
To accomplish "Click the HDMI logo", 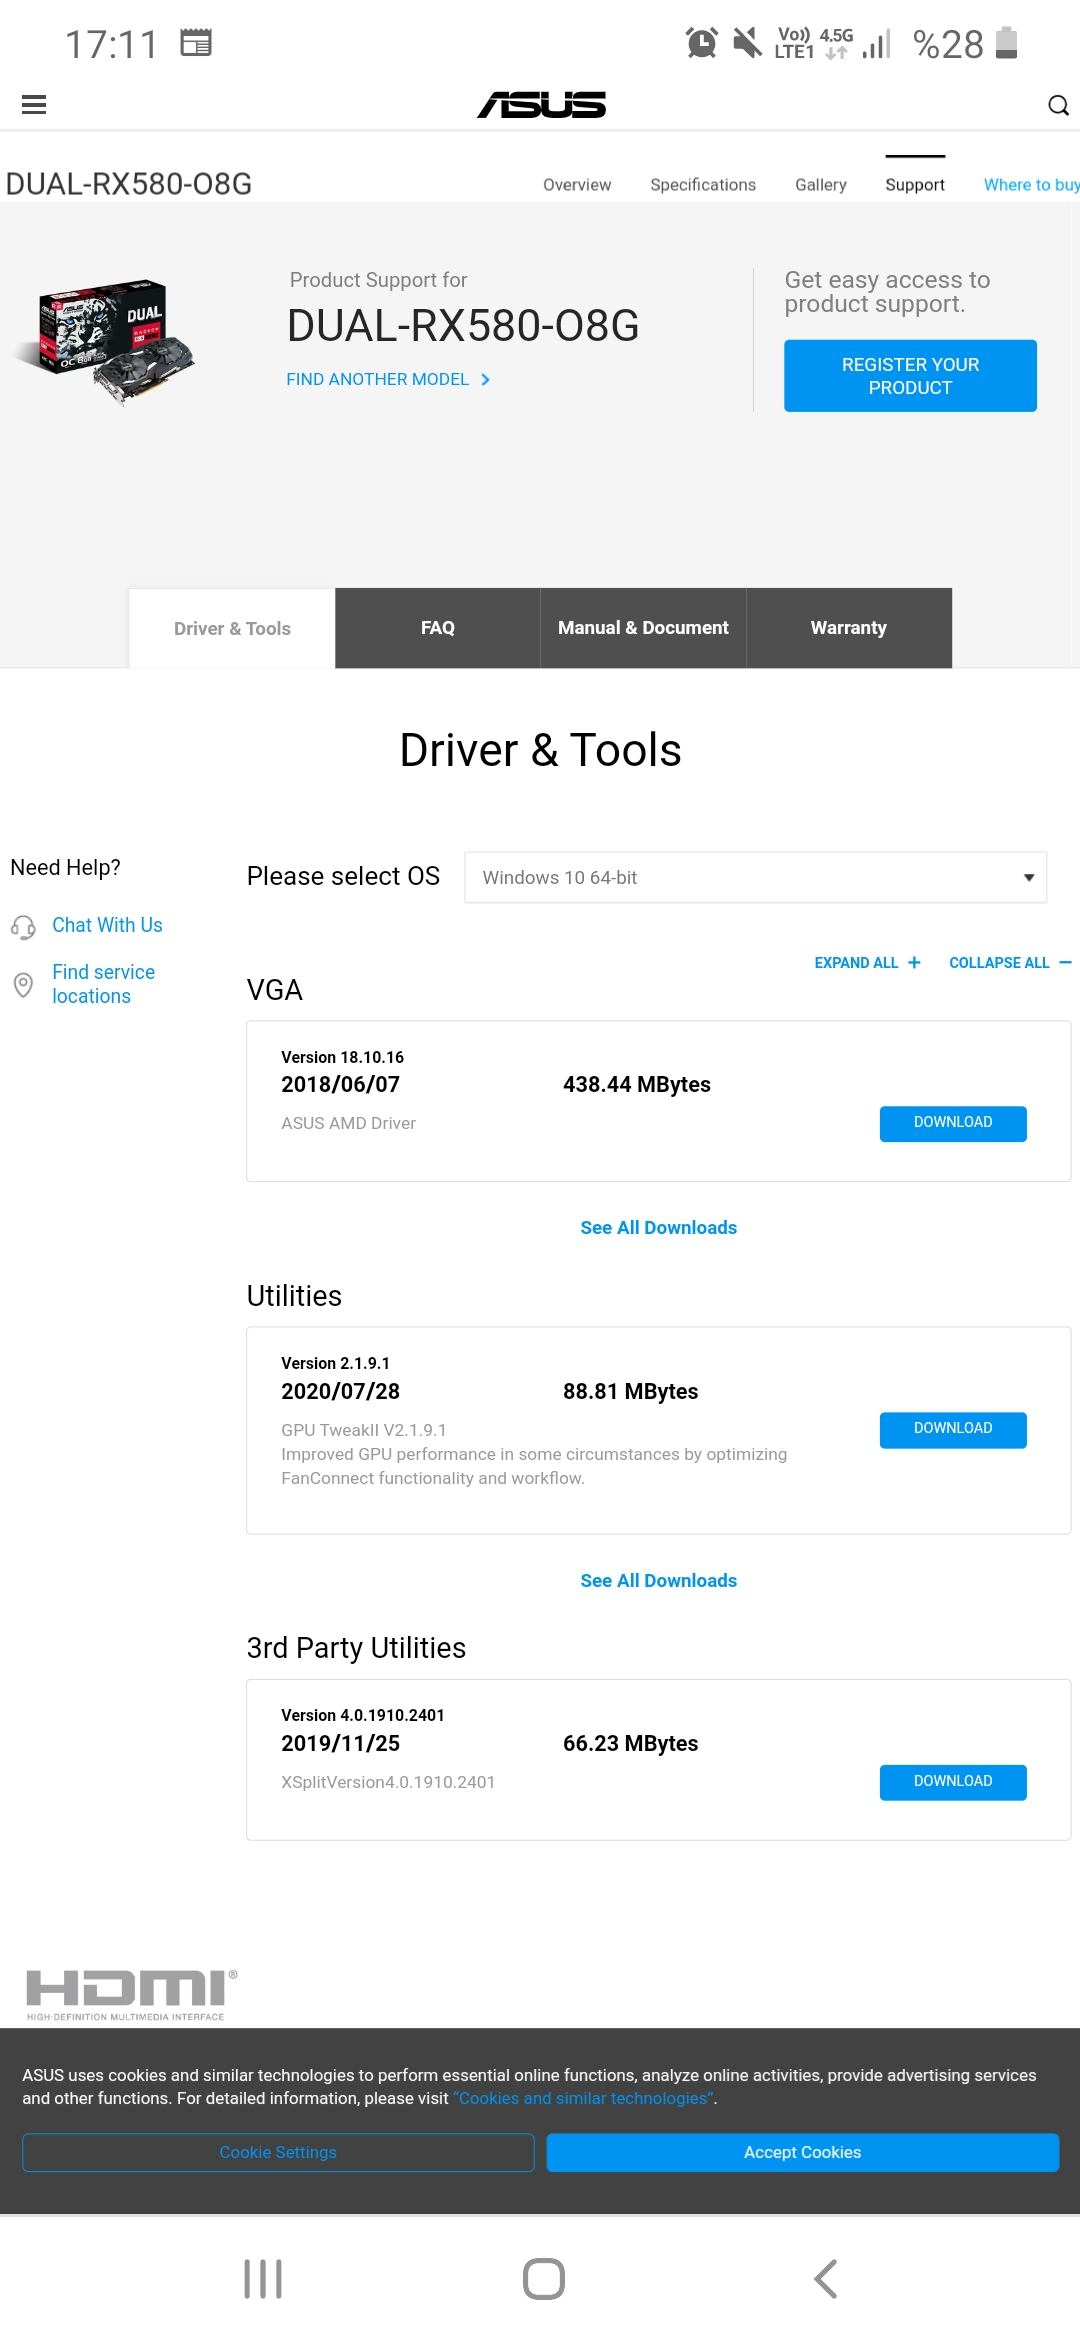I will pyautogui.click(x=131, y=1994).
